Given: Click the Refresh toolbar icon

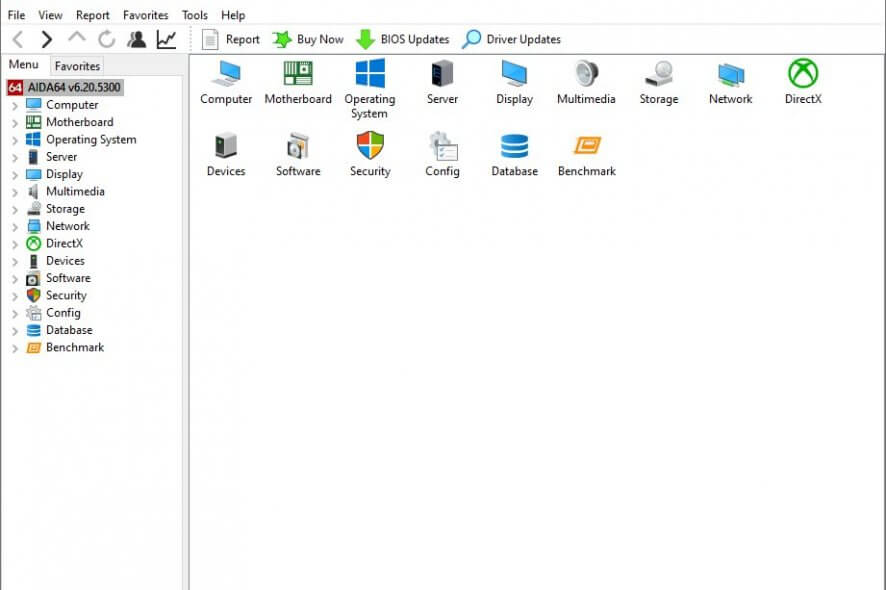Looking at the screenshot, I should pyautogui.click(x=106, y=39).
